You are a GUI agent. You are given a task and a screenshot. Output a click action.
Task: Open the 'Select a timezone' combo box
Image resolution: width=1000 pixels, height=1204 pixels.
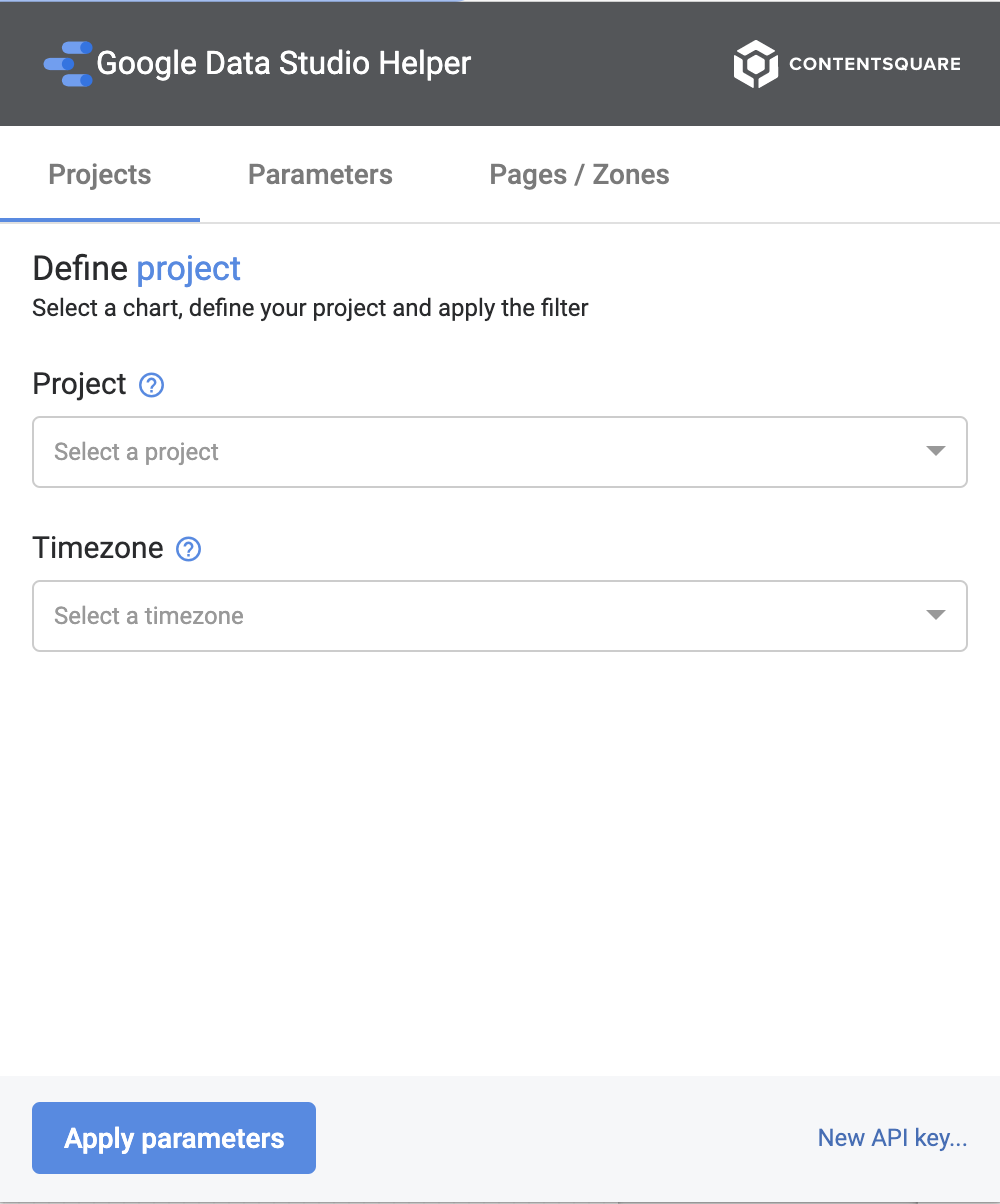point(500,616)
